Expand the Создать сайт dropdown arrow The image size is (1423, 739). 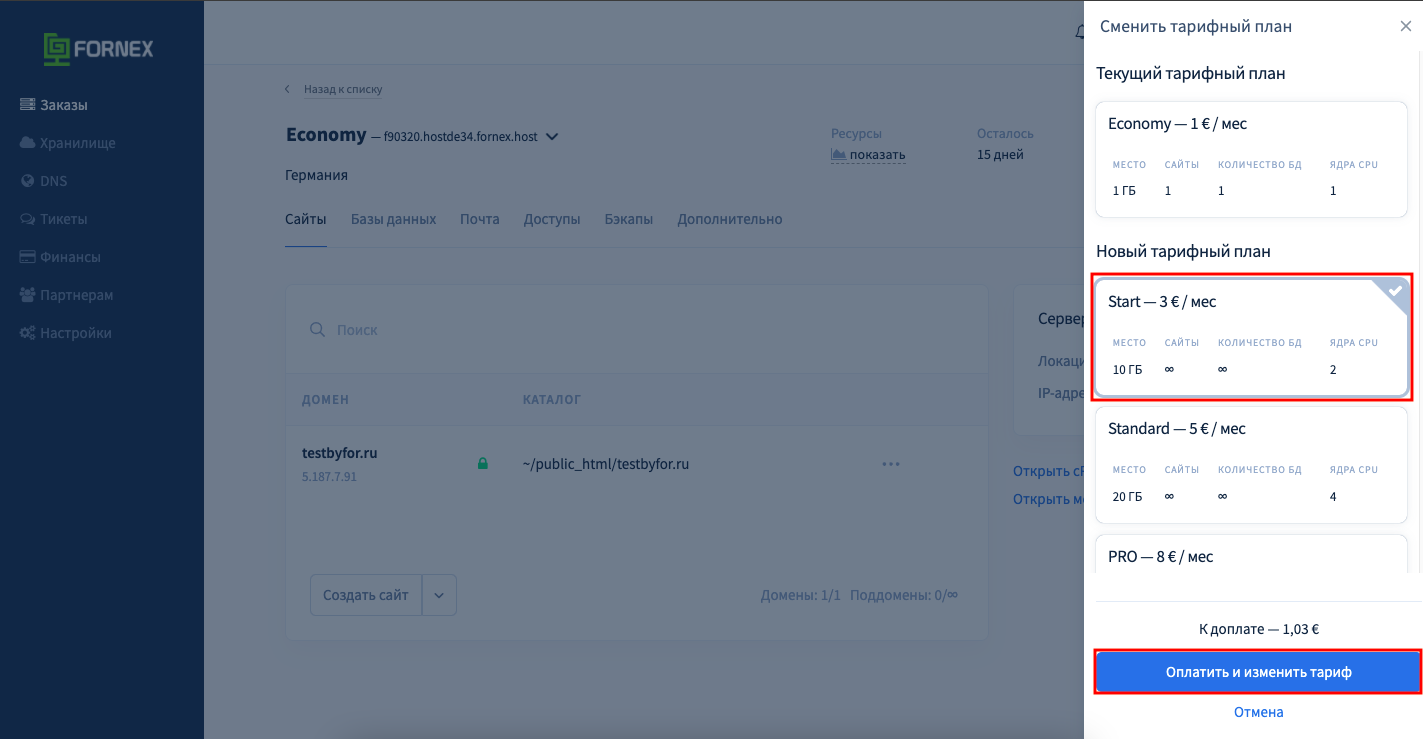(440, 595)
